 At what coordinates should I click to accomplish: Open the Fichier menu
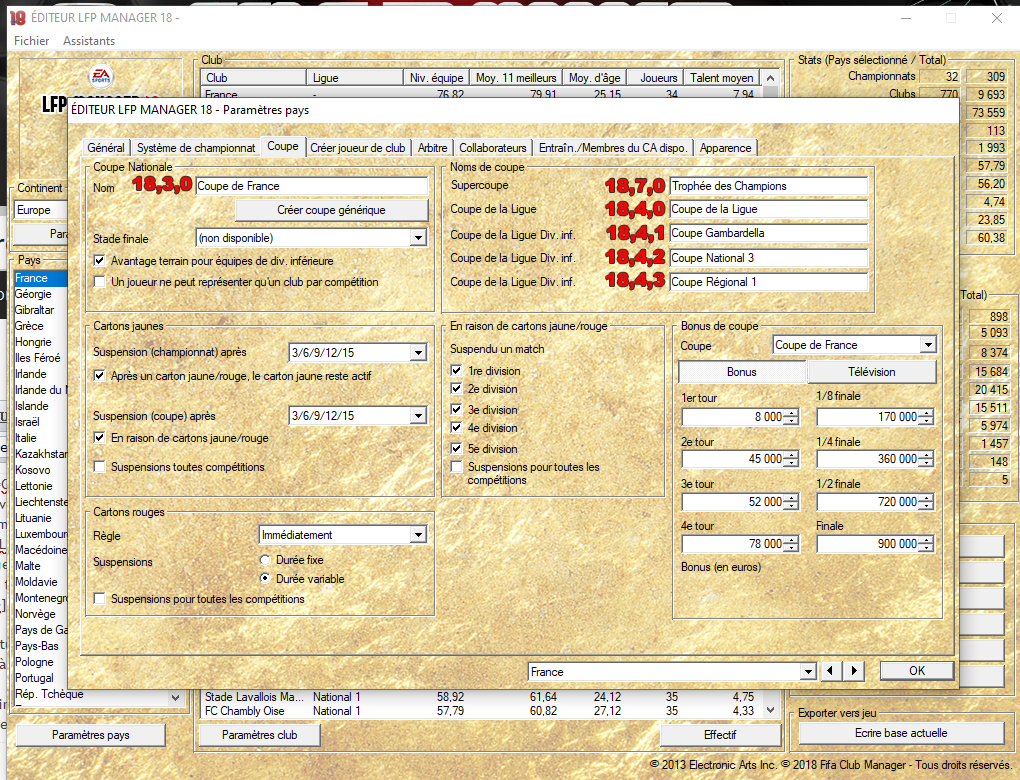tap(32, 40)
